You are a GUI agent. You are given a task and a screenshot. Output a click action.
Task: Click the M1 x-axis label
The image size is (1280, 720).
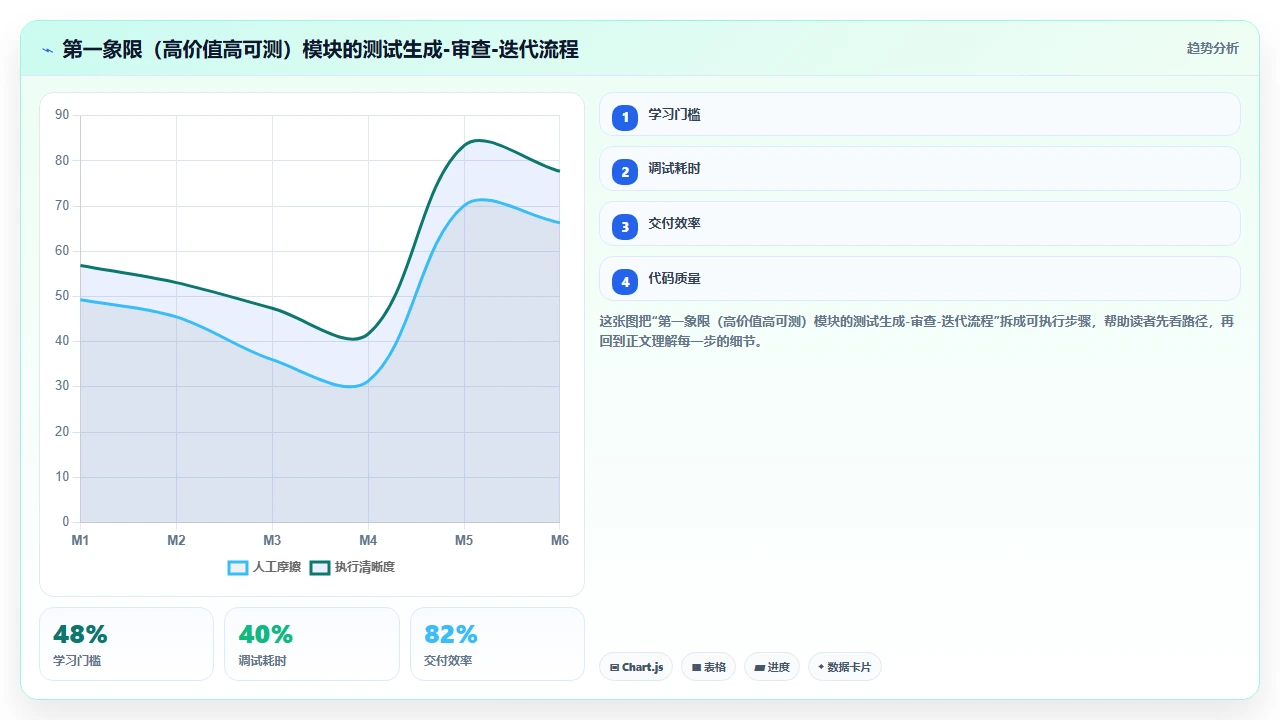click(x=80, y=541)
